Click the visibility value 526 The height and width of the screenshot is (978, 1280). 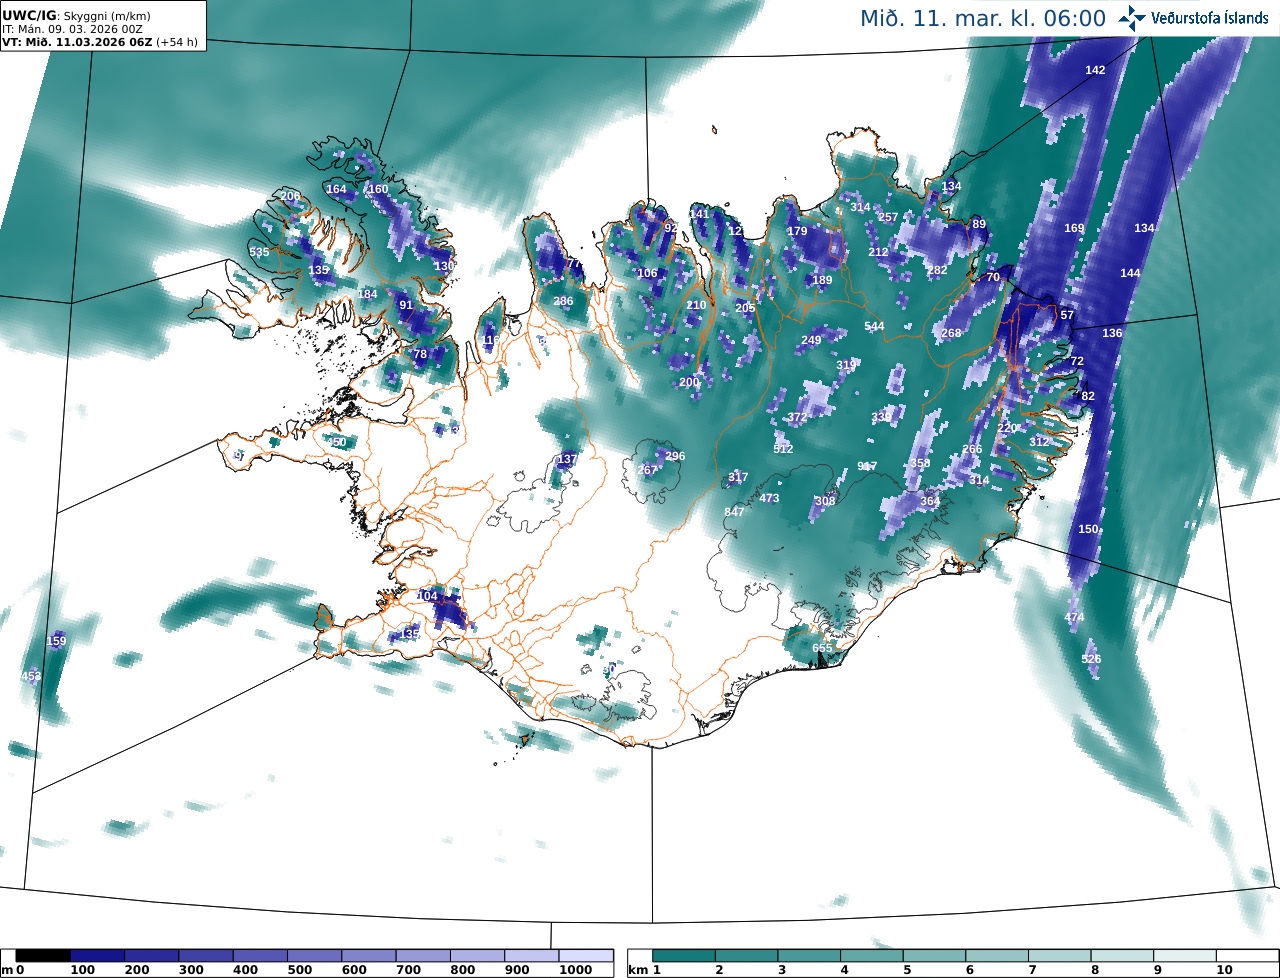tap(1091, 659)
